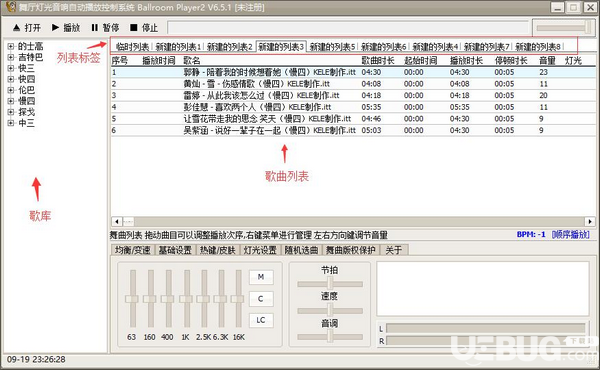Open the 随机选曲 settings tab
The height and width of the screenshot is (370, 600).
pyautogui.click(x=301, y=250)
